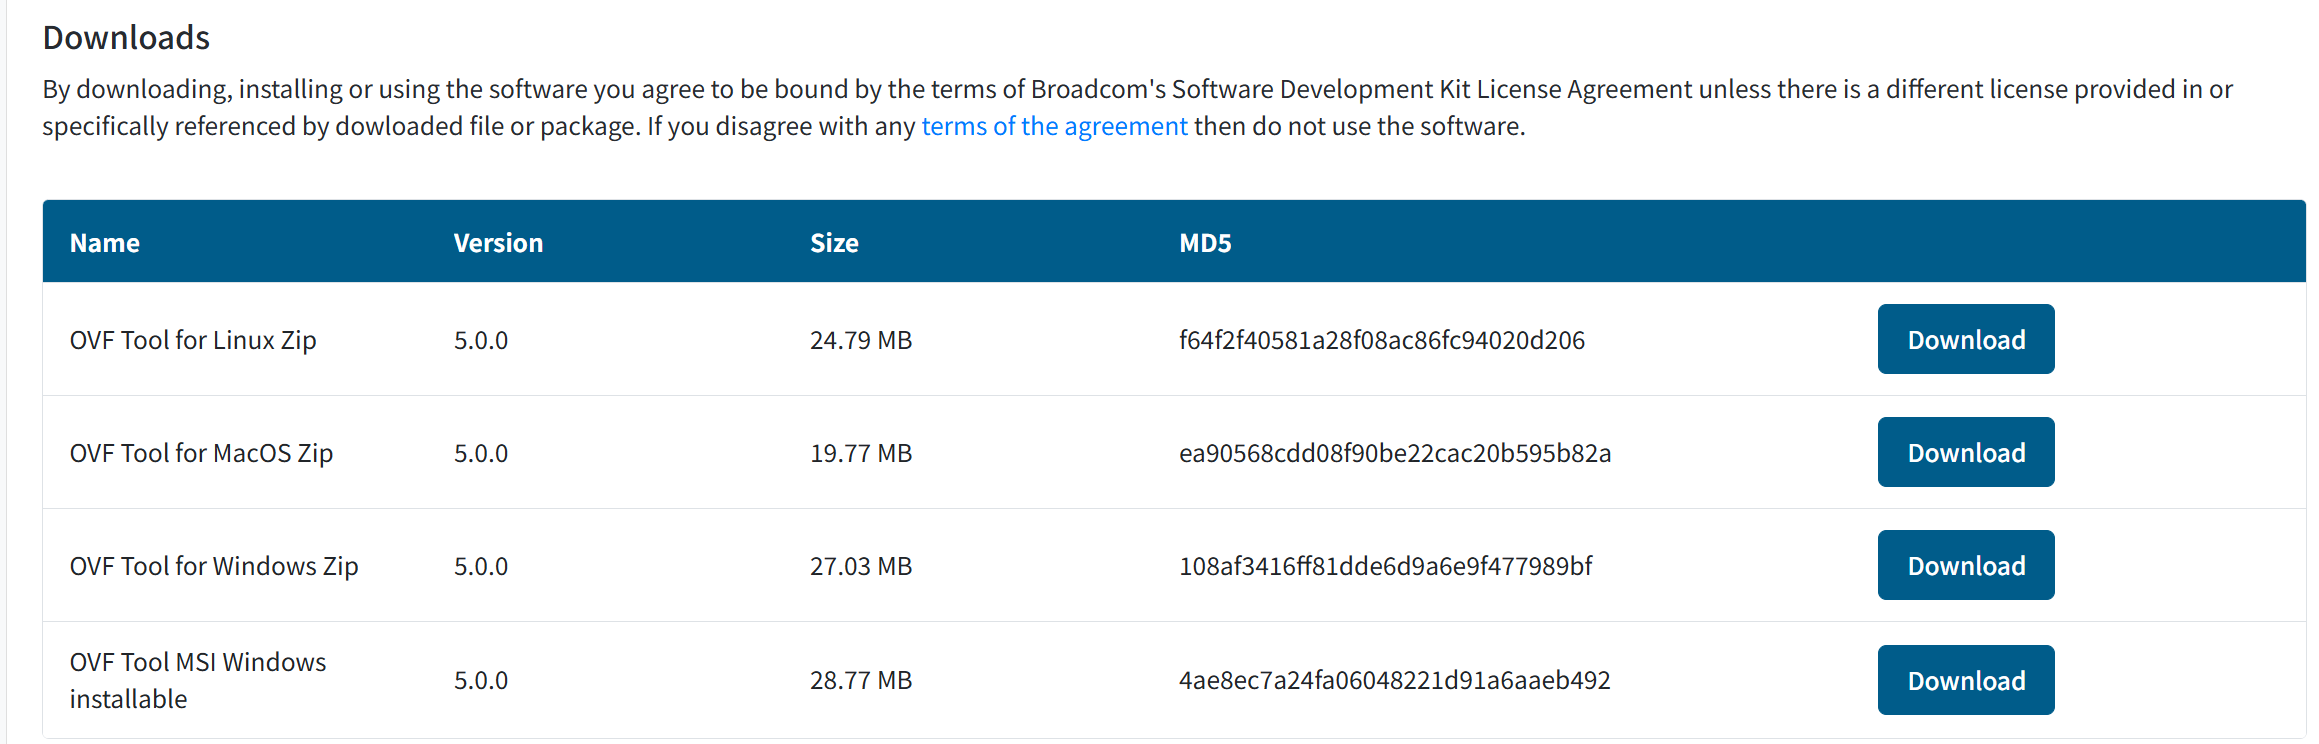The height and width of the screenshot is (744, 2319).
Task: Click the OVF Tool for Windows Zip name
Action: click(x=214, y=566)
